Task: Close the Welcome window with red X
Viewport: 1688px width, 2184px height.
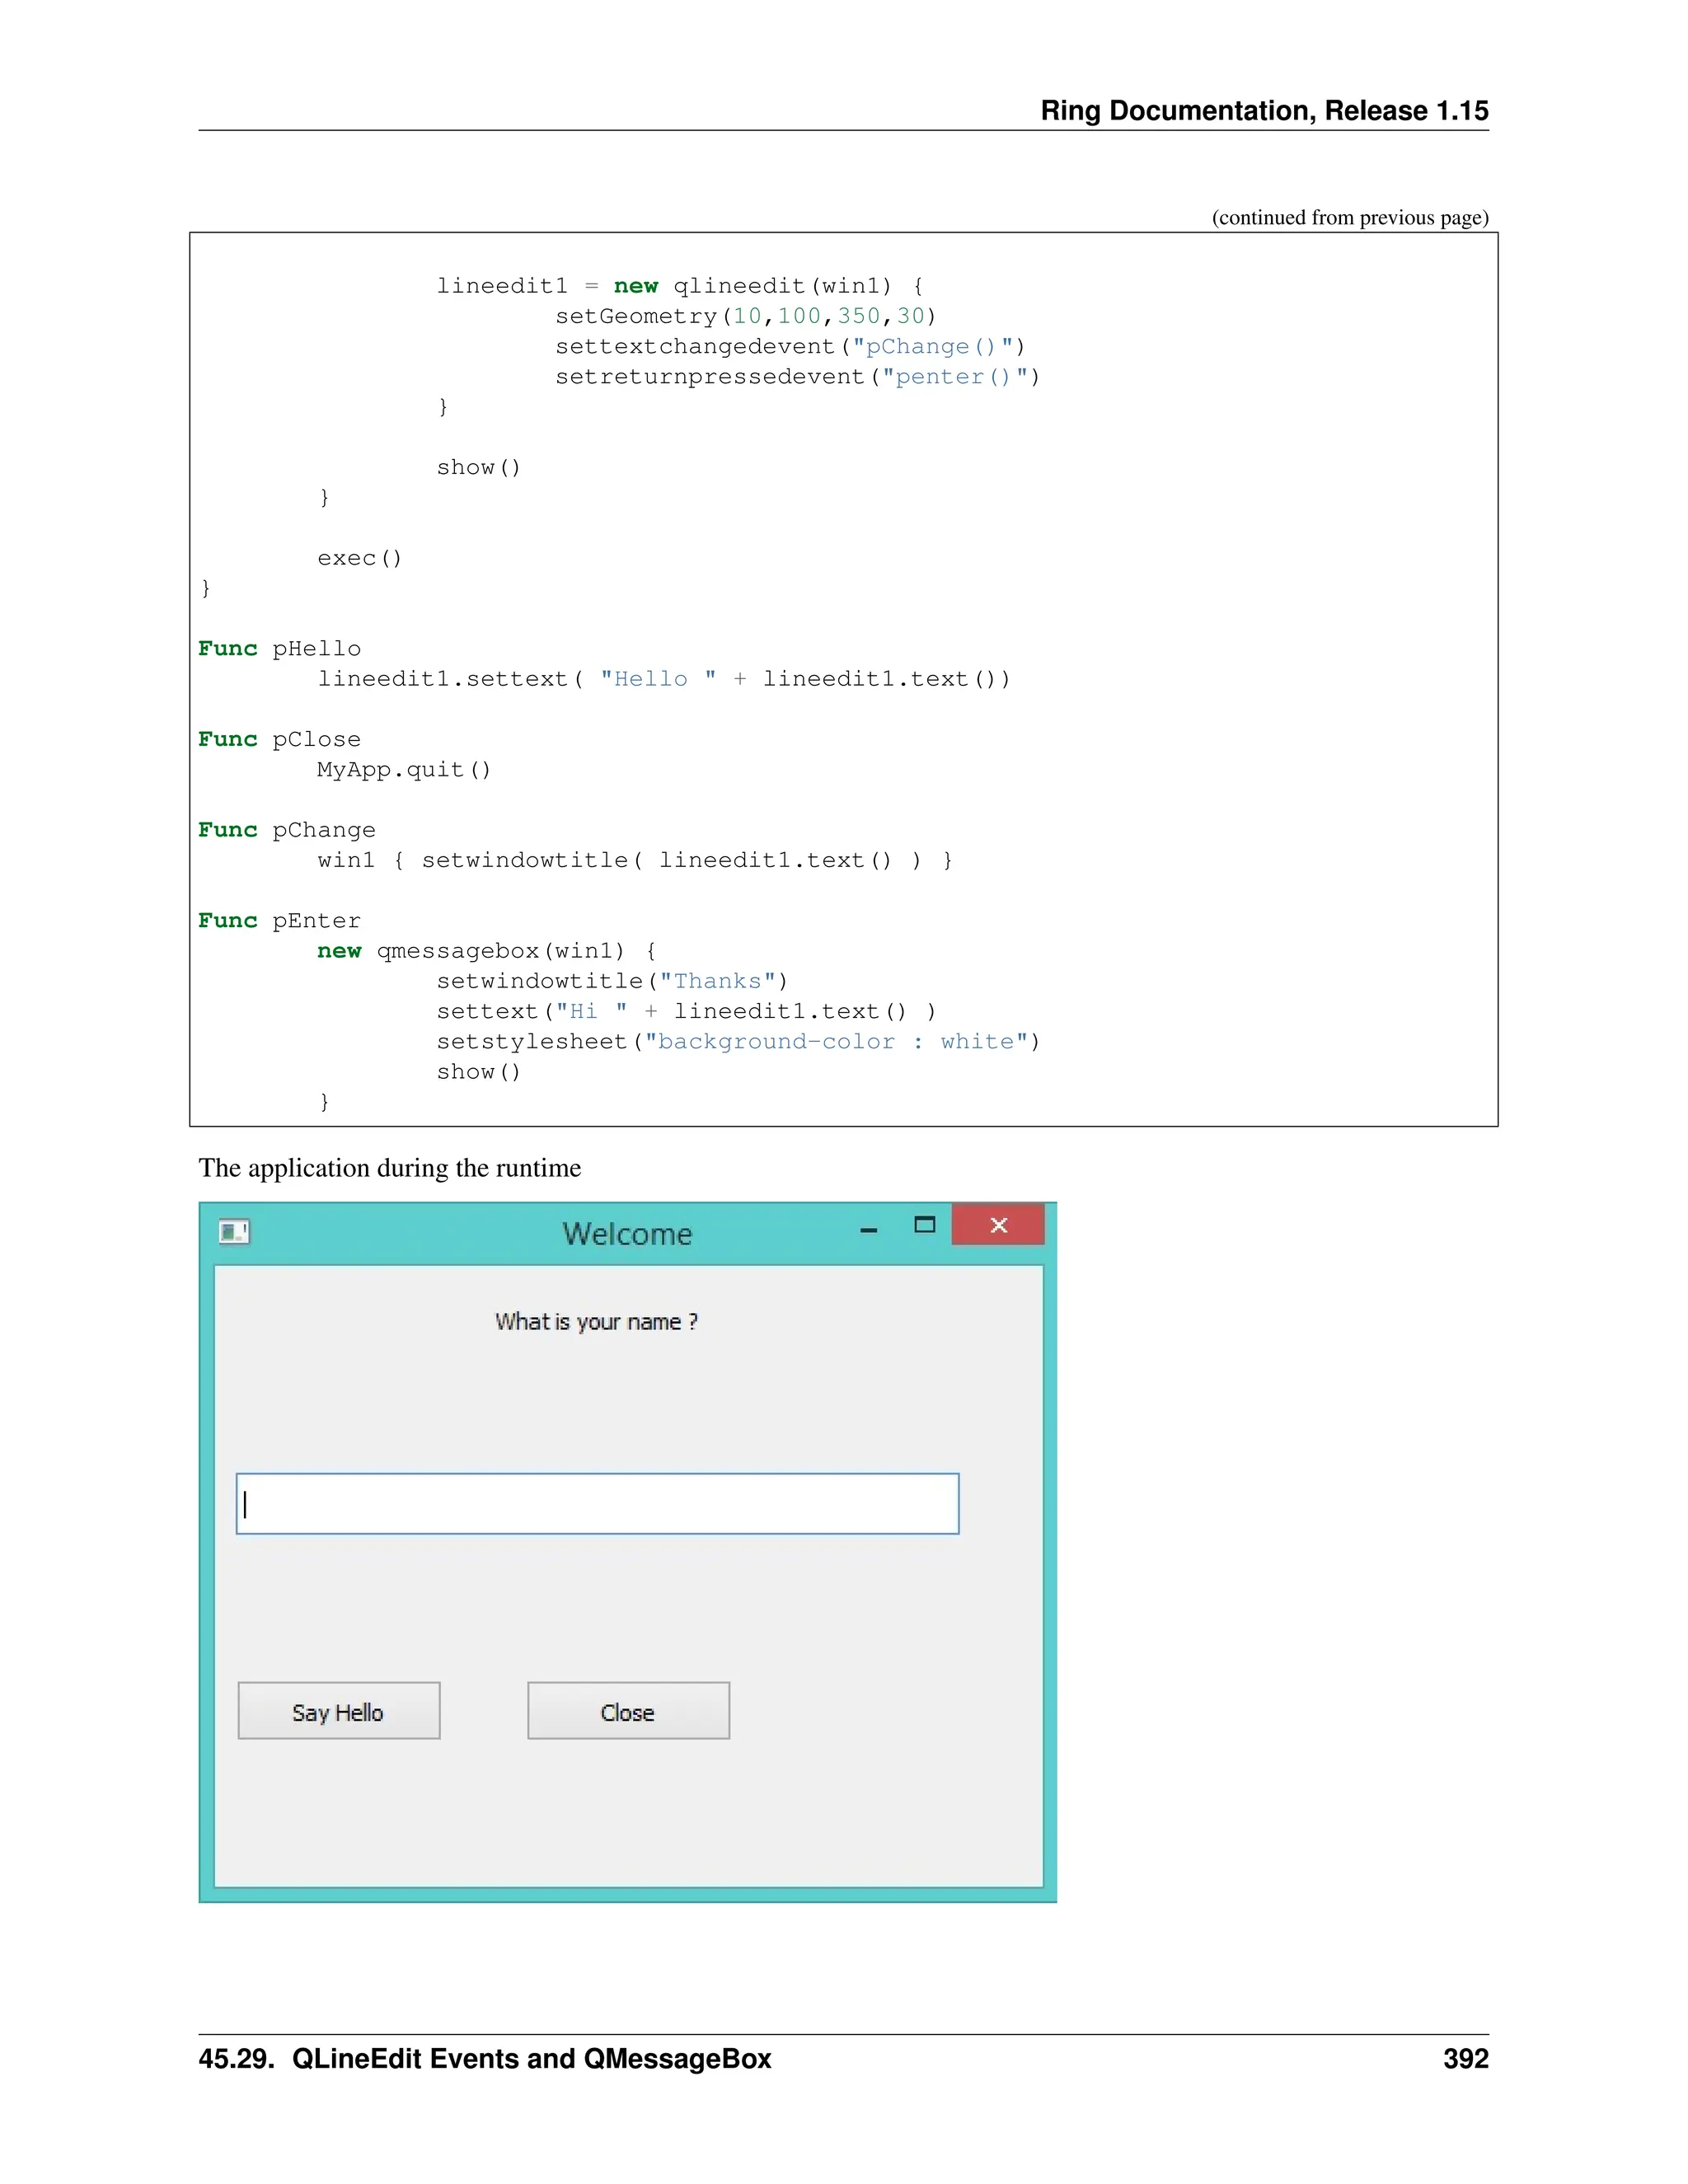Action: point(997,1225)
